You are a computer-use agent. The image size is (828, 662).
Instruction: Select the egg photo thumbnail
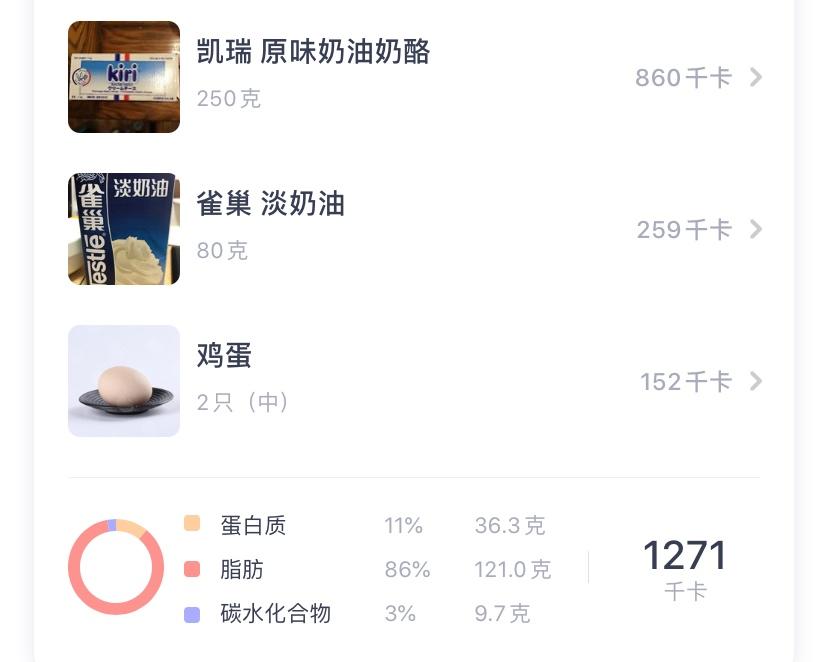pos(124,381)
